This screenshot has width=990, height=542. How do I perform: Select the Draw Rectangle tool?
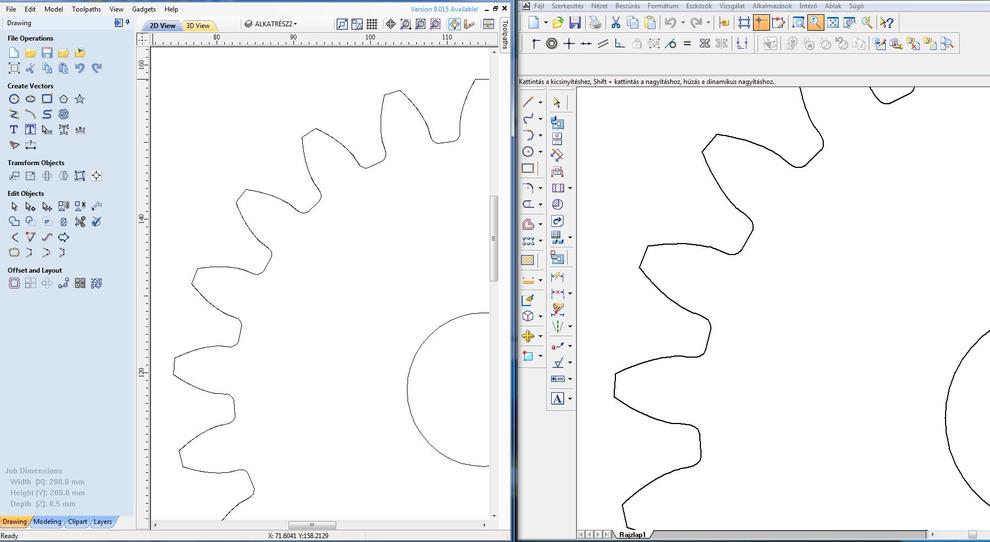point(47,99)
